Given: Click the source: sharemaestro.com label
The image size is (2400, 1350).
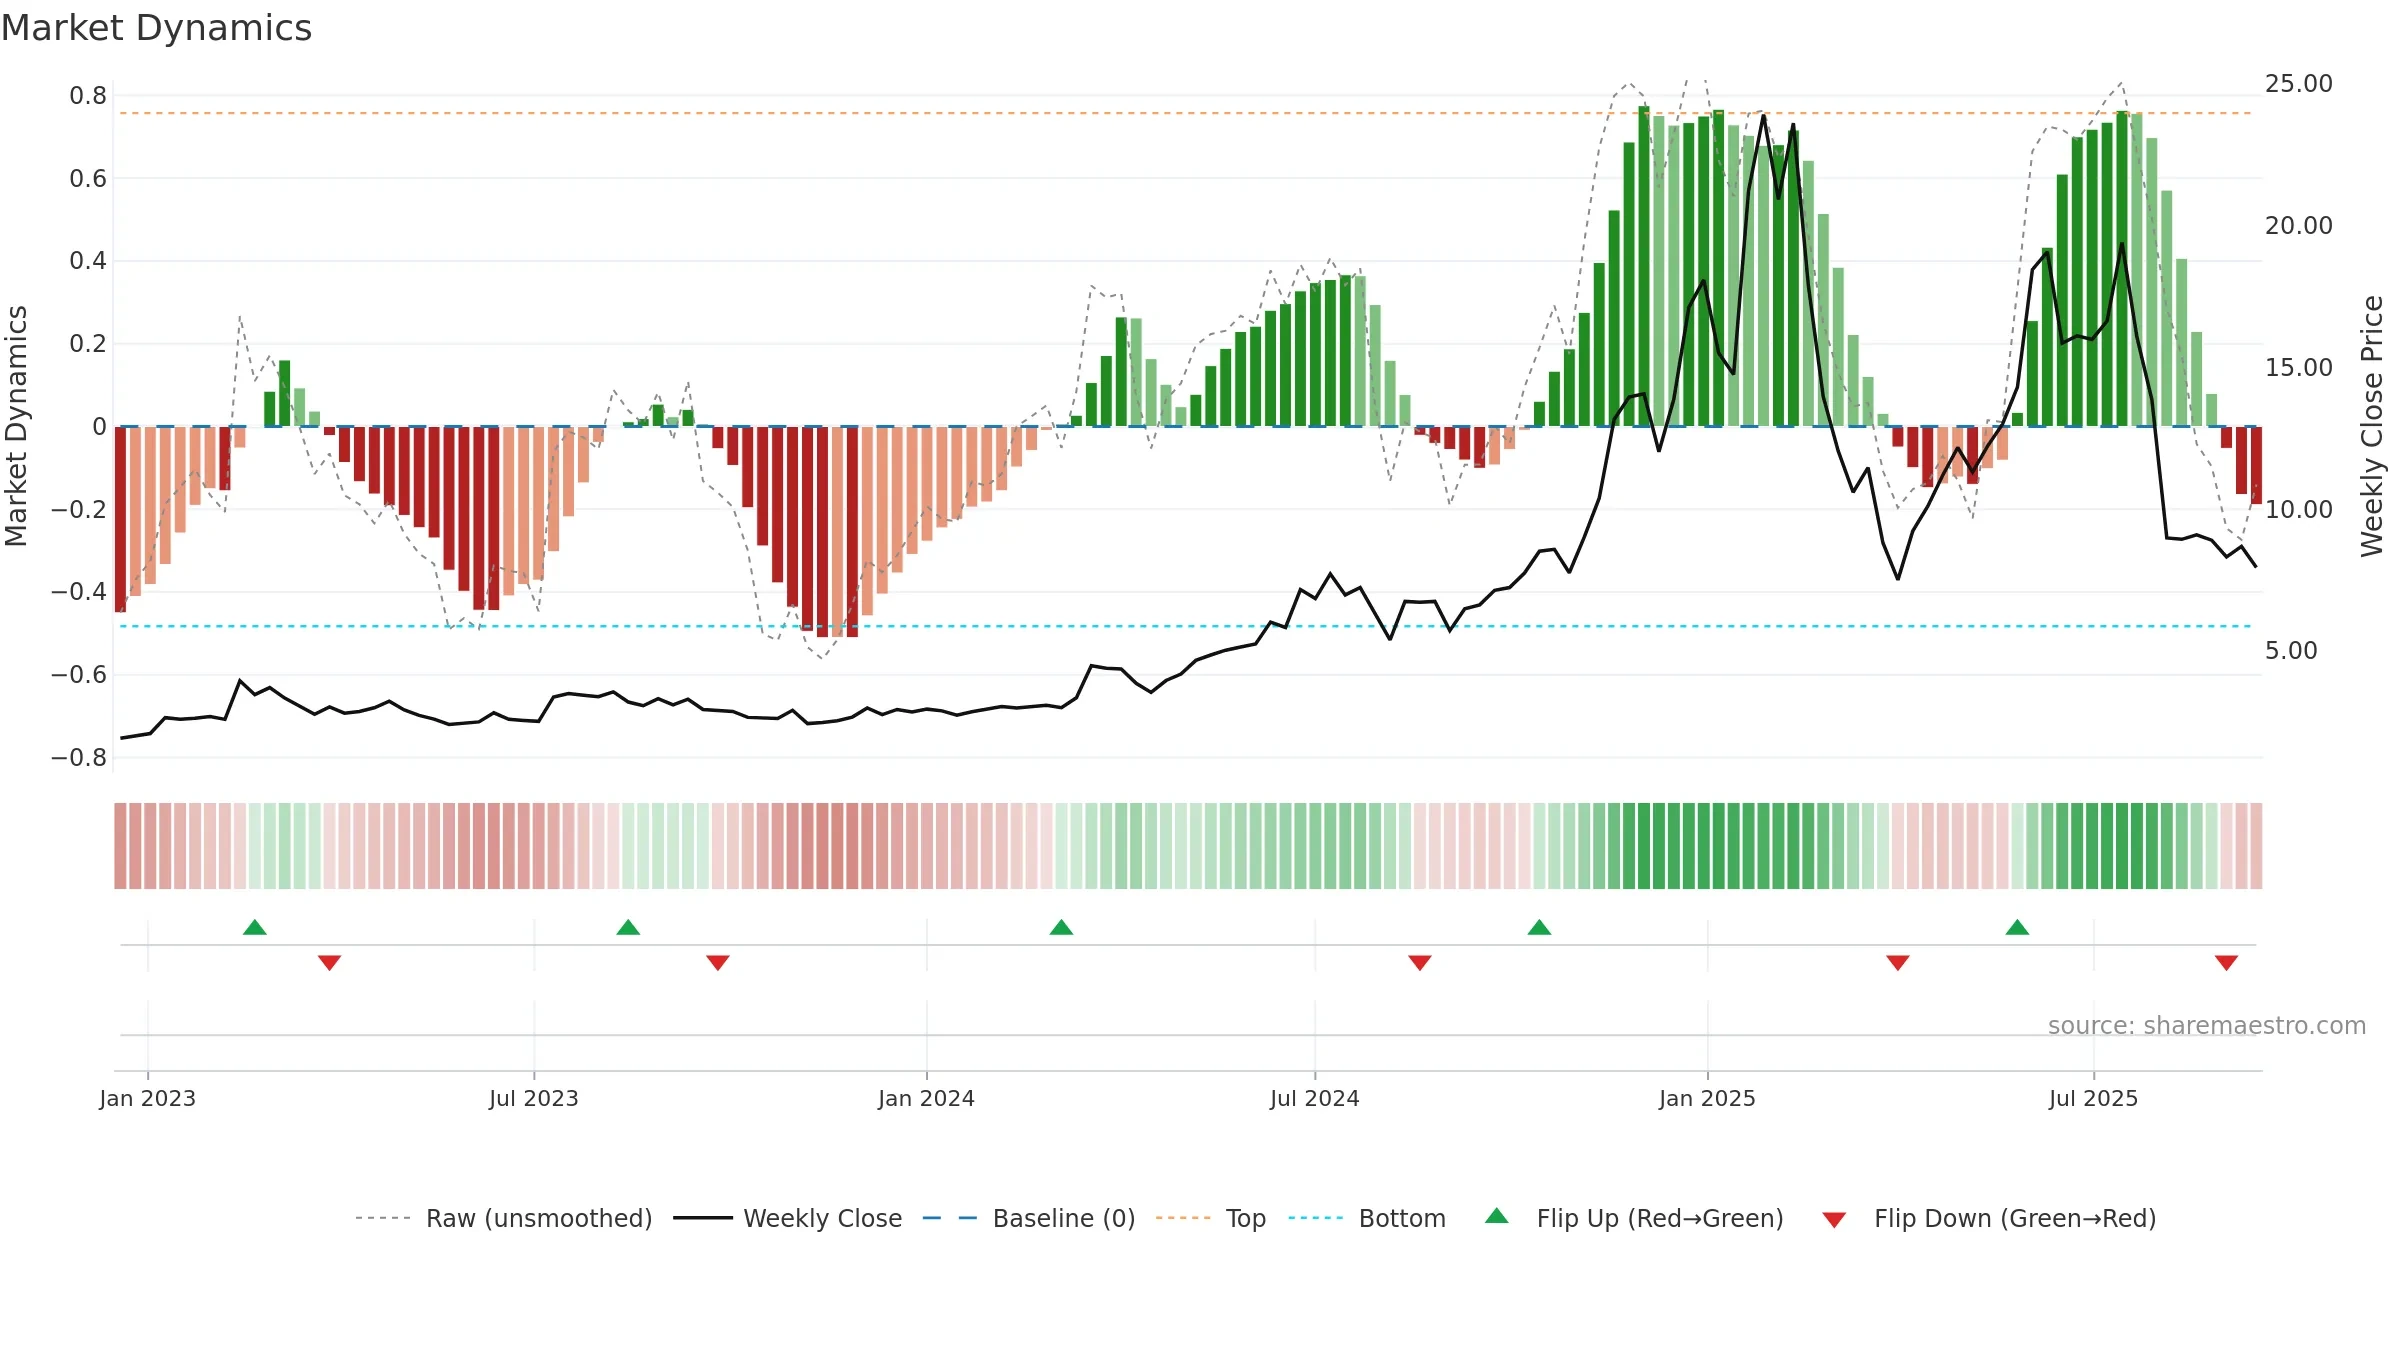Looking at the screenshot, I should (2207, 1025).
